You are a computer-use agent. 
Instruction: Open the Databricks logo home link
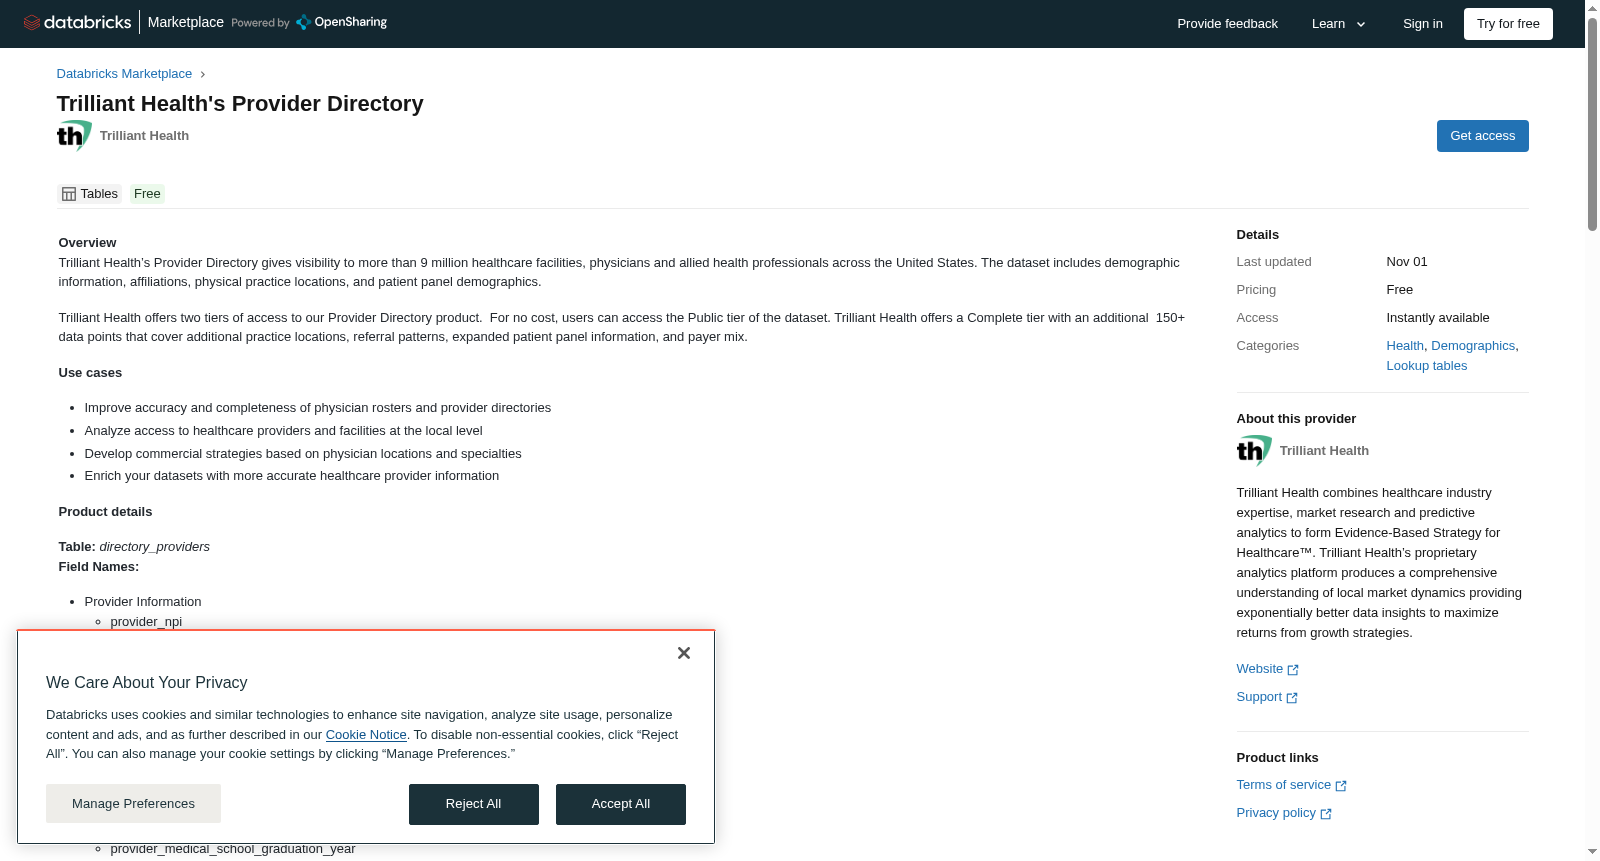tap(77, 22)
